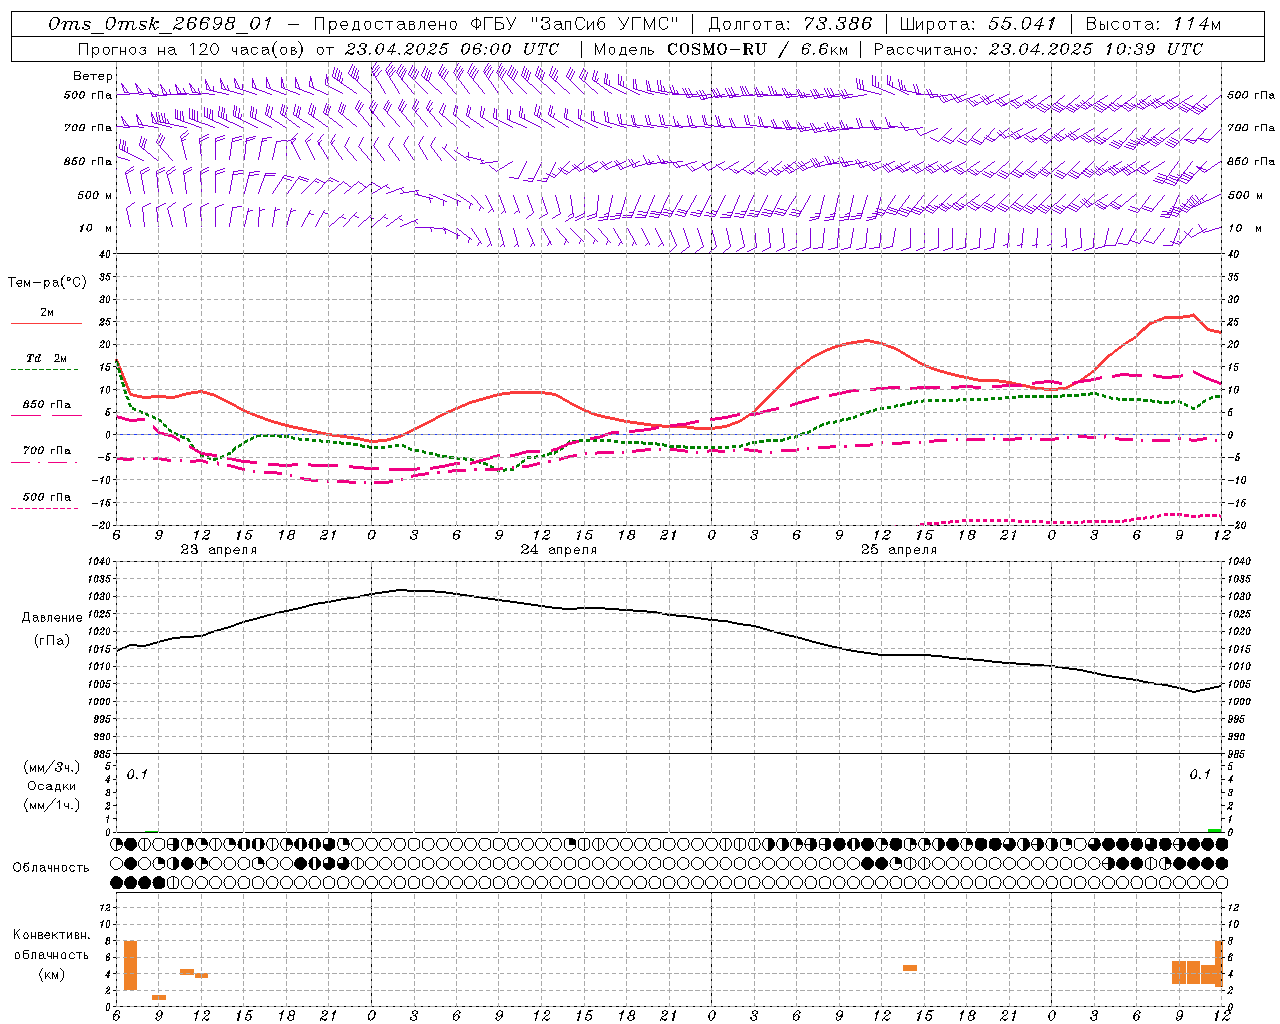
Task: Select the Td 2м dew point legend entry
Action: click(x=46, y=360)
